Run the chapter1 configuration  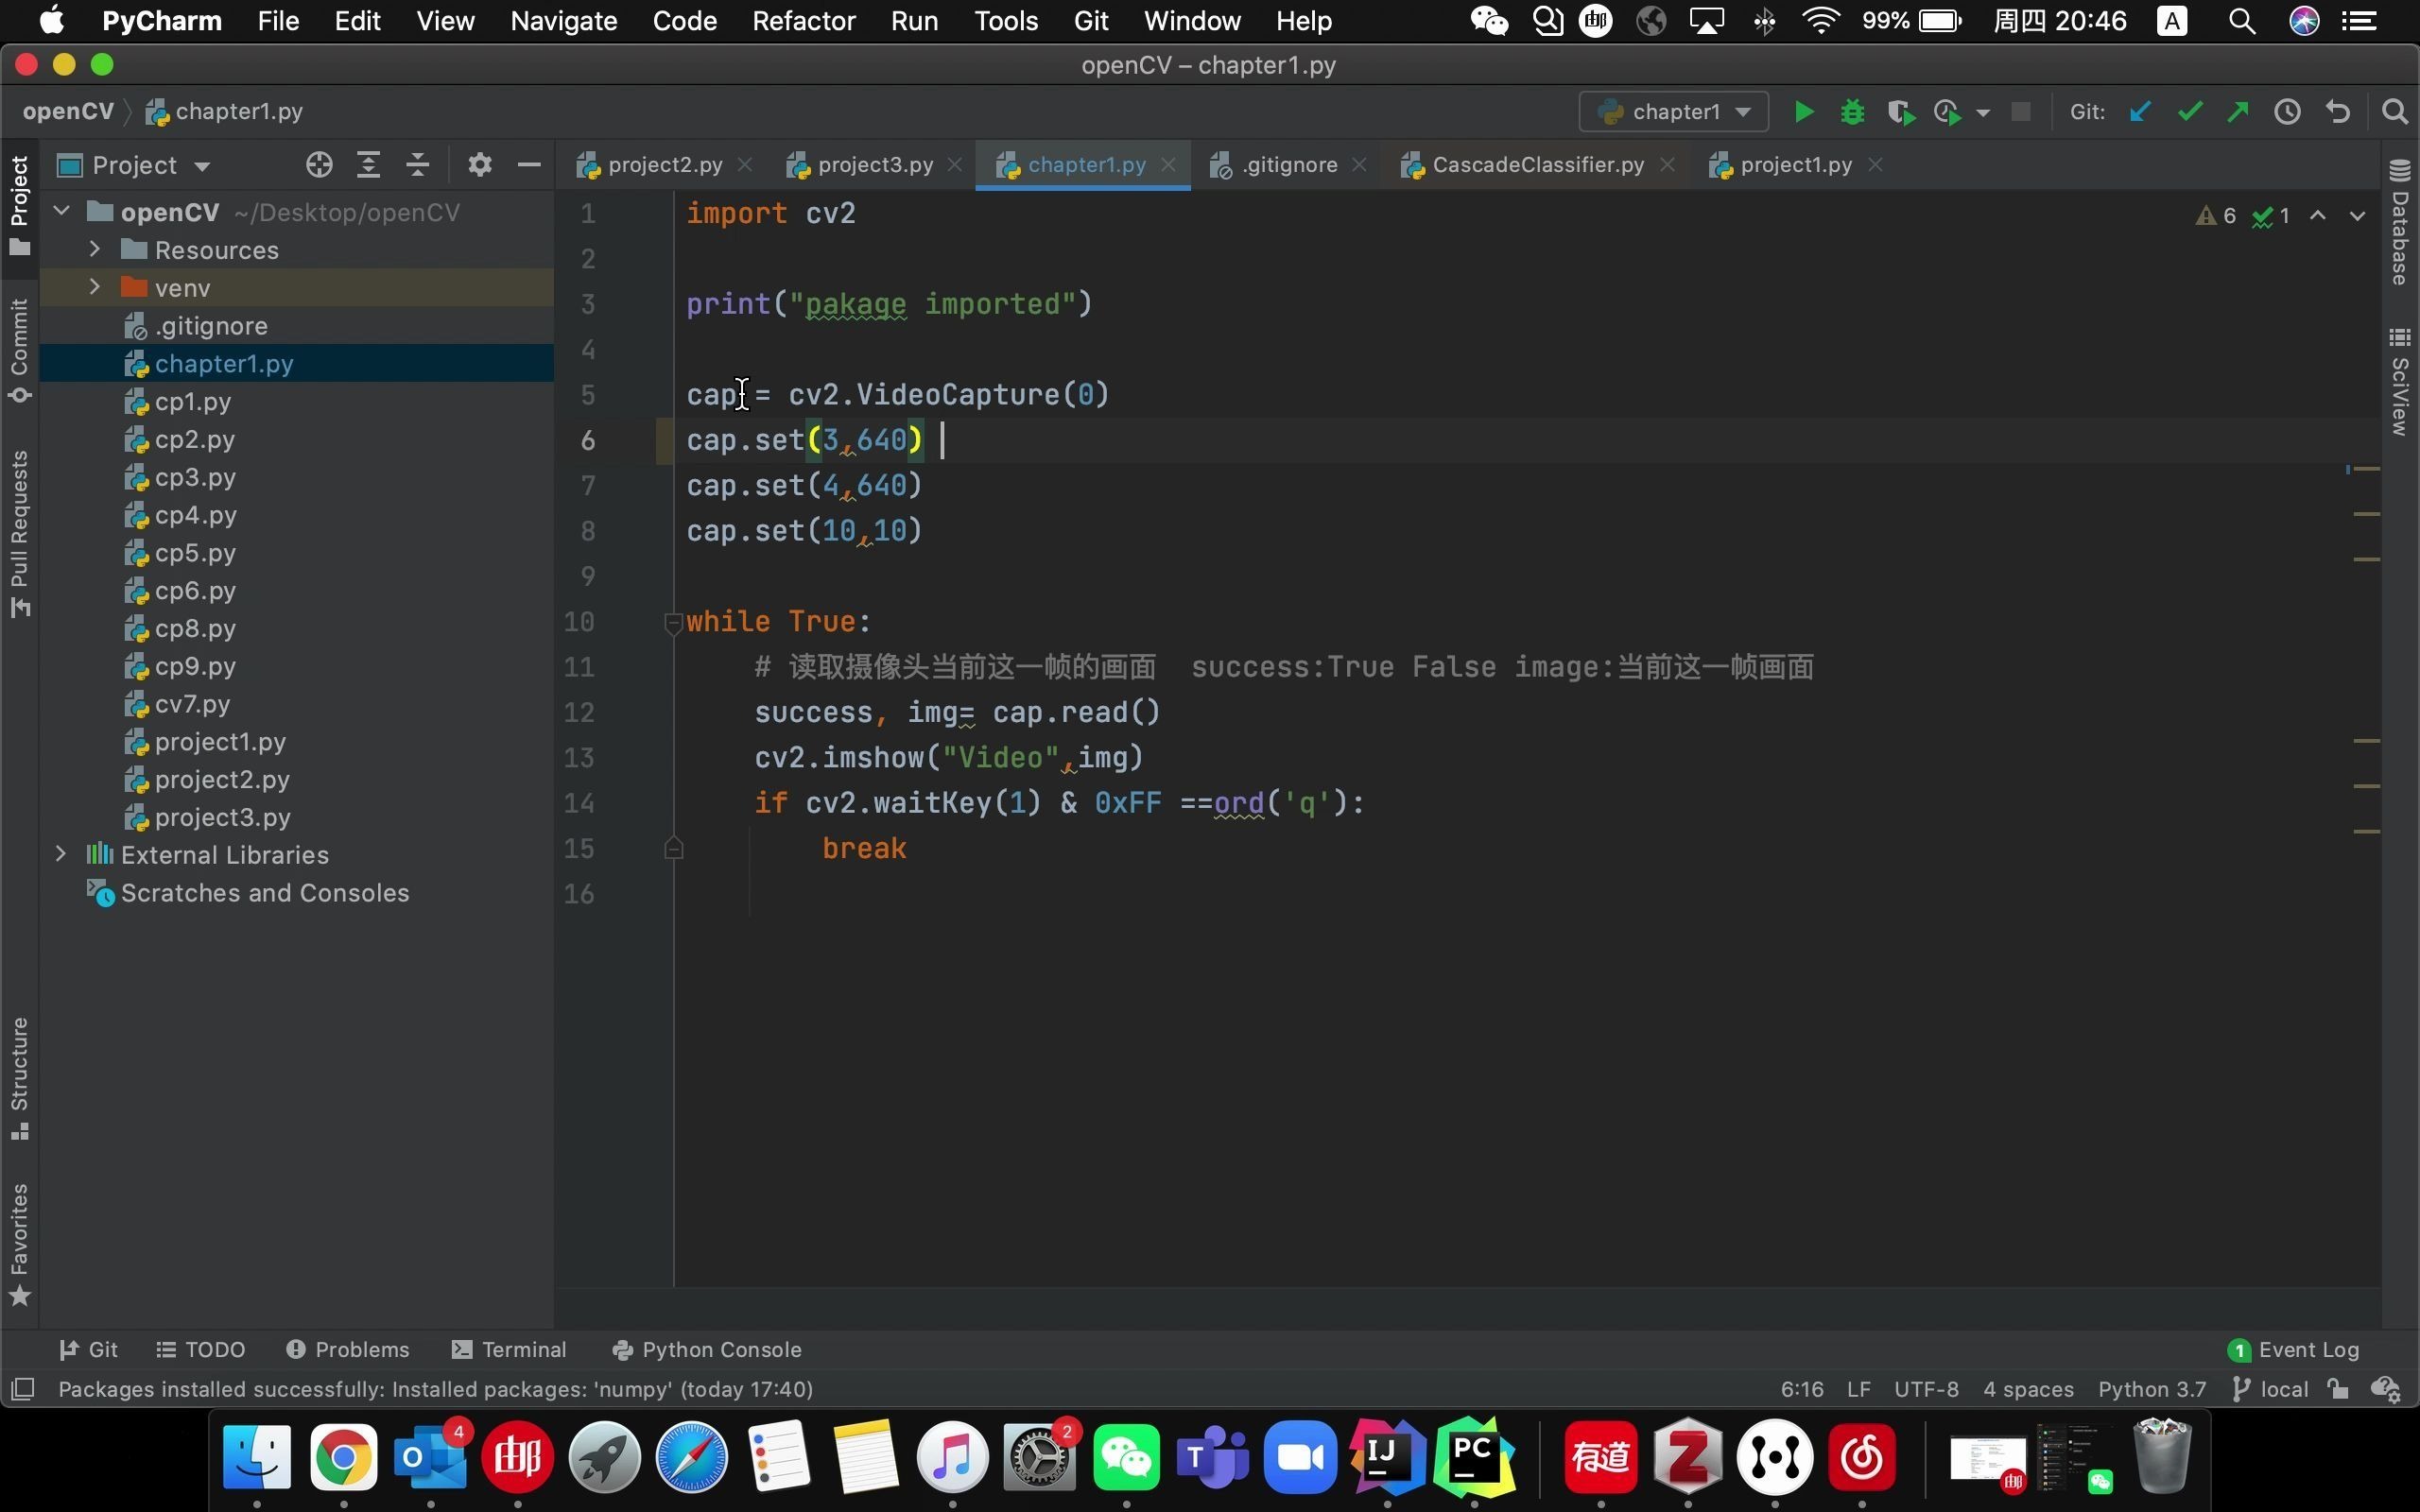click(1804, 112)
